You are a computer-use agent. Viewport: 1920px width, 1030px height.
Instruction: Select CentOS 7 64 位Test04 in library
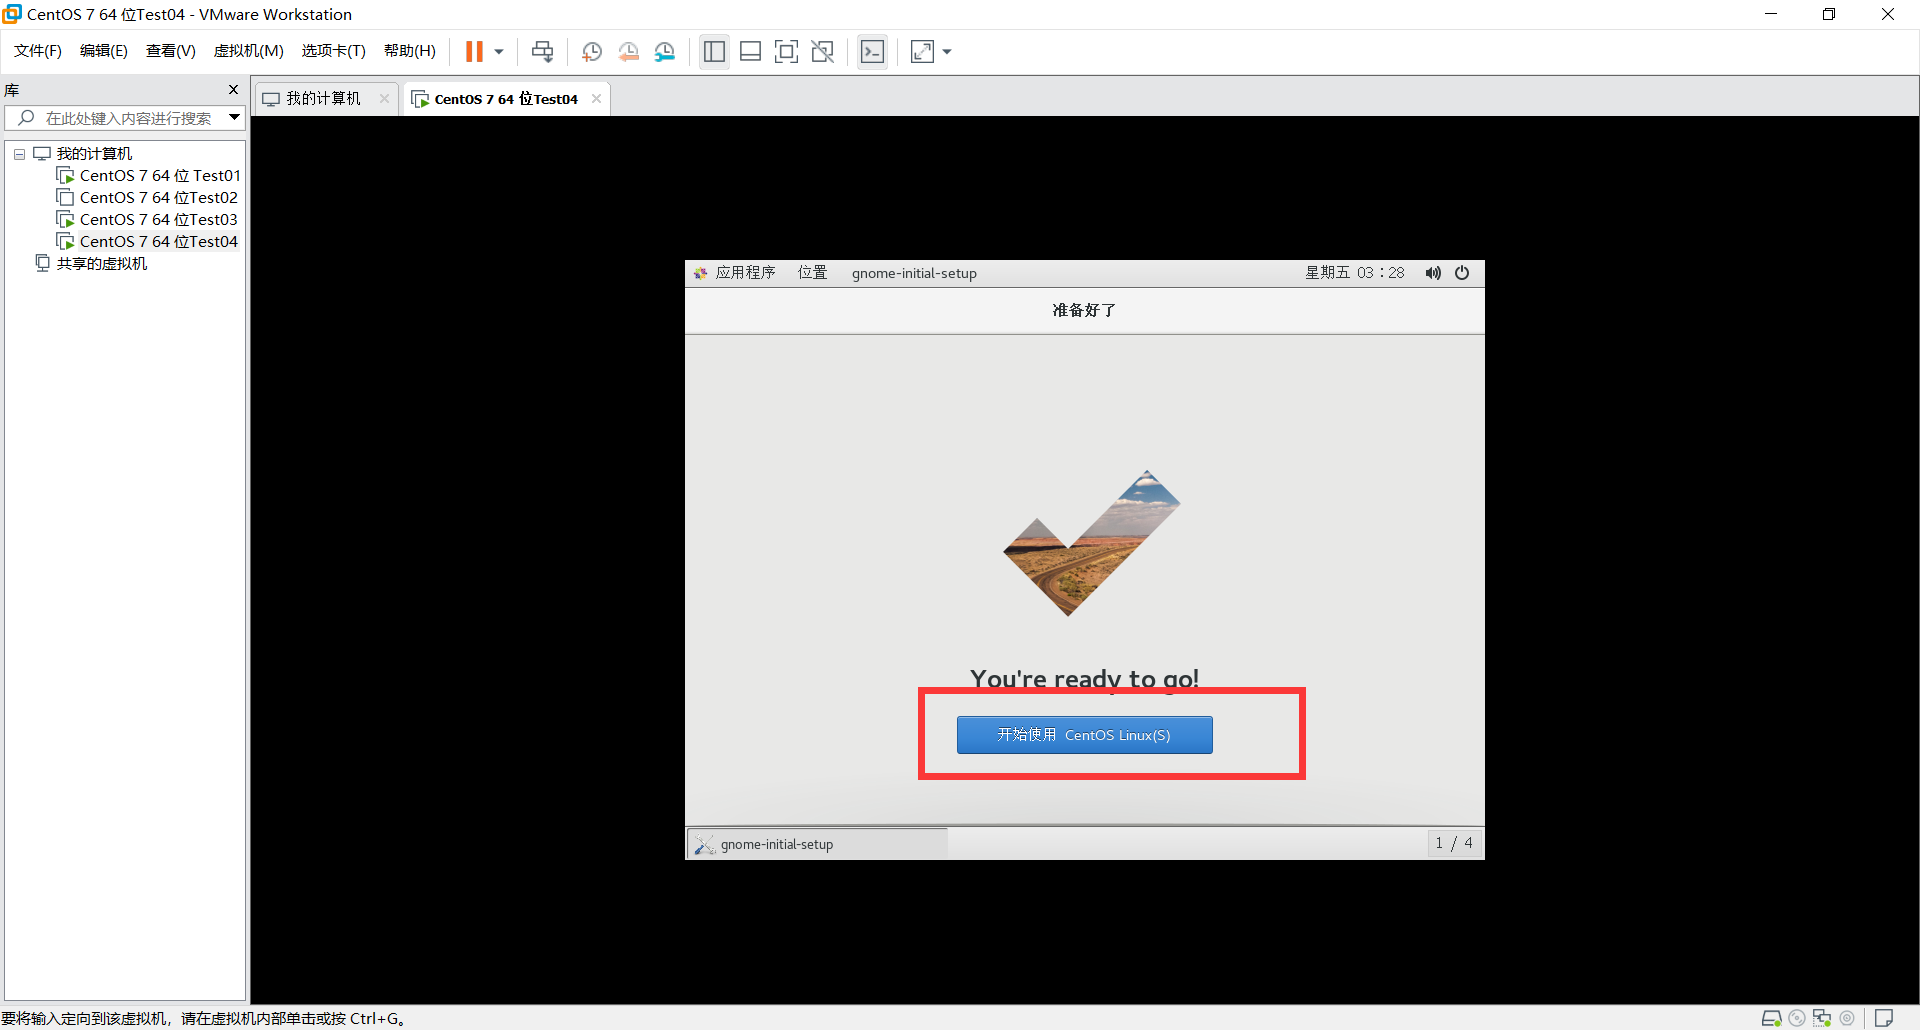(x=159, y=242)
